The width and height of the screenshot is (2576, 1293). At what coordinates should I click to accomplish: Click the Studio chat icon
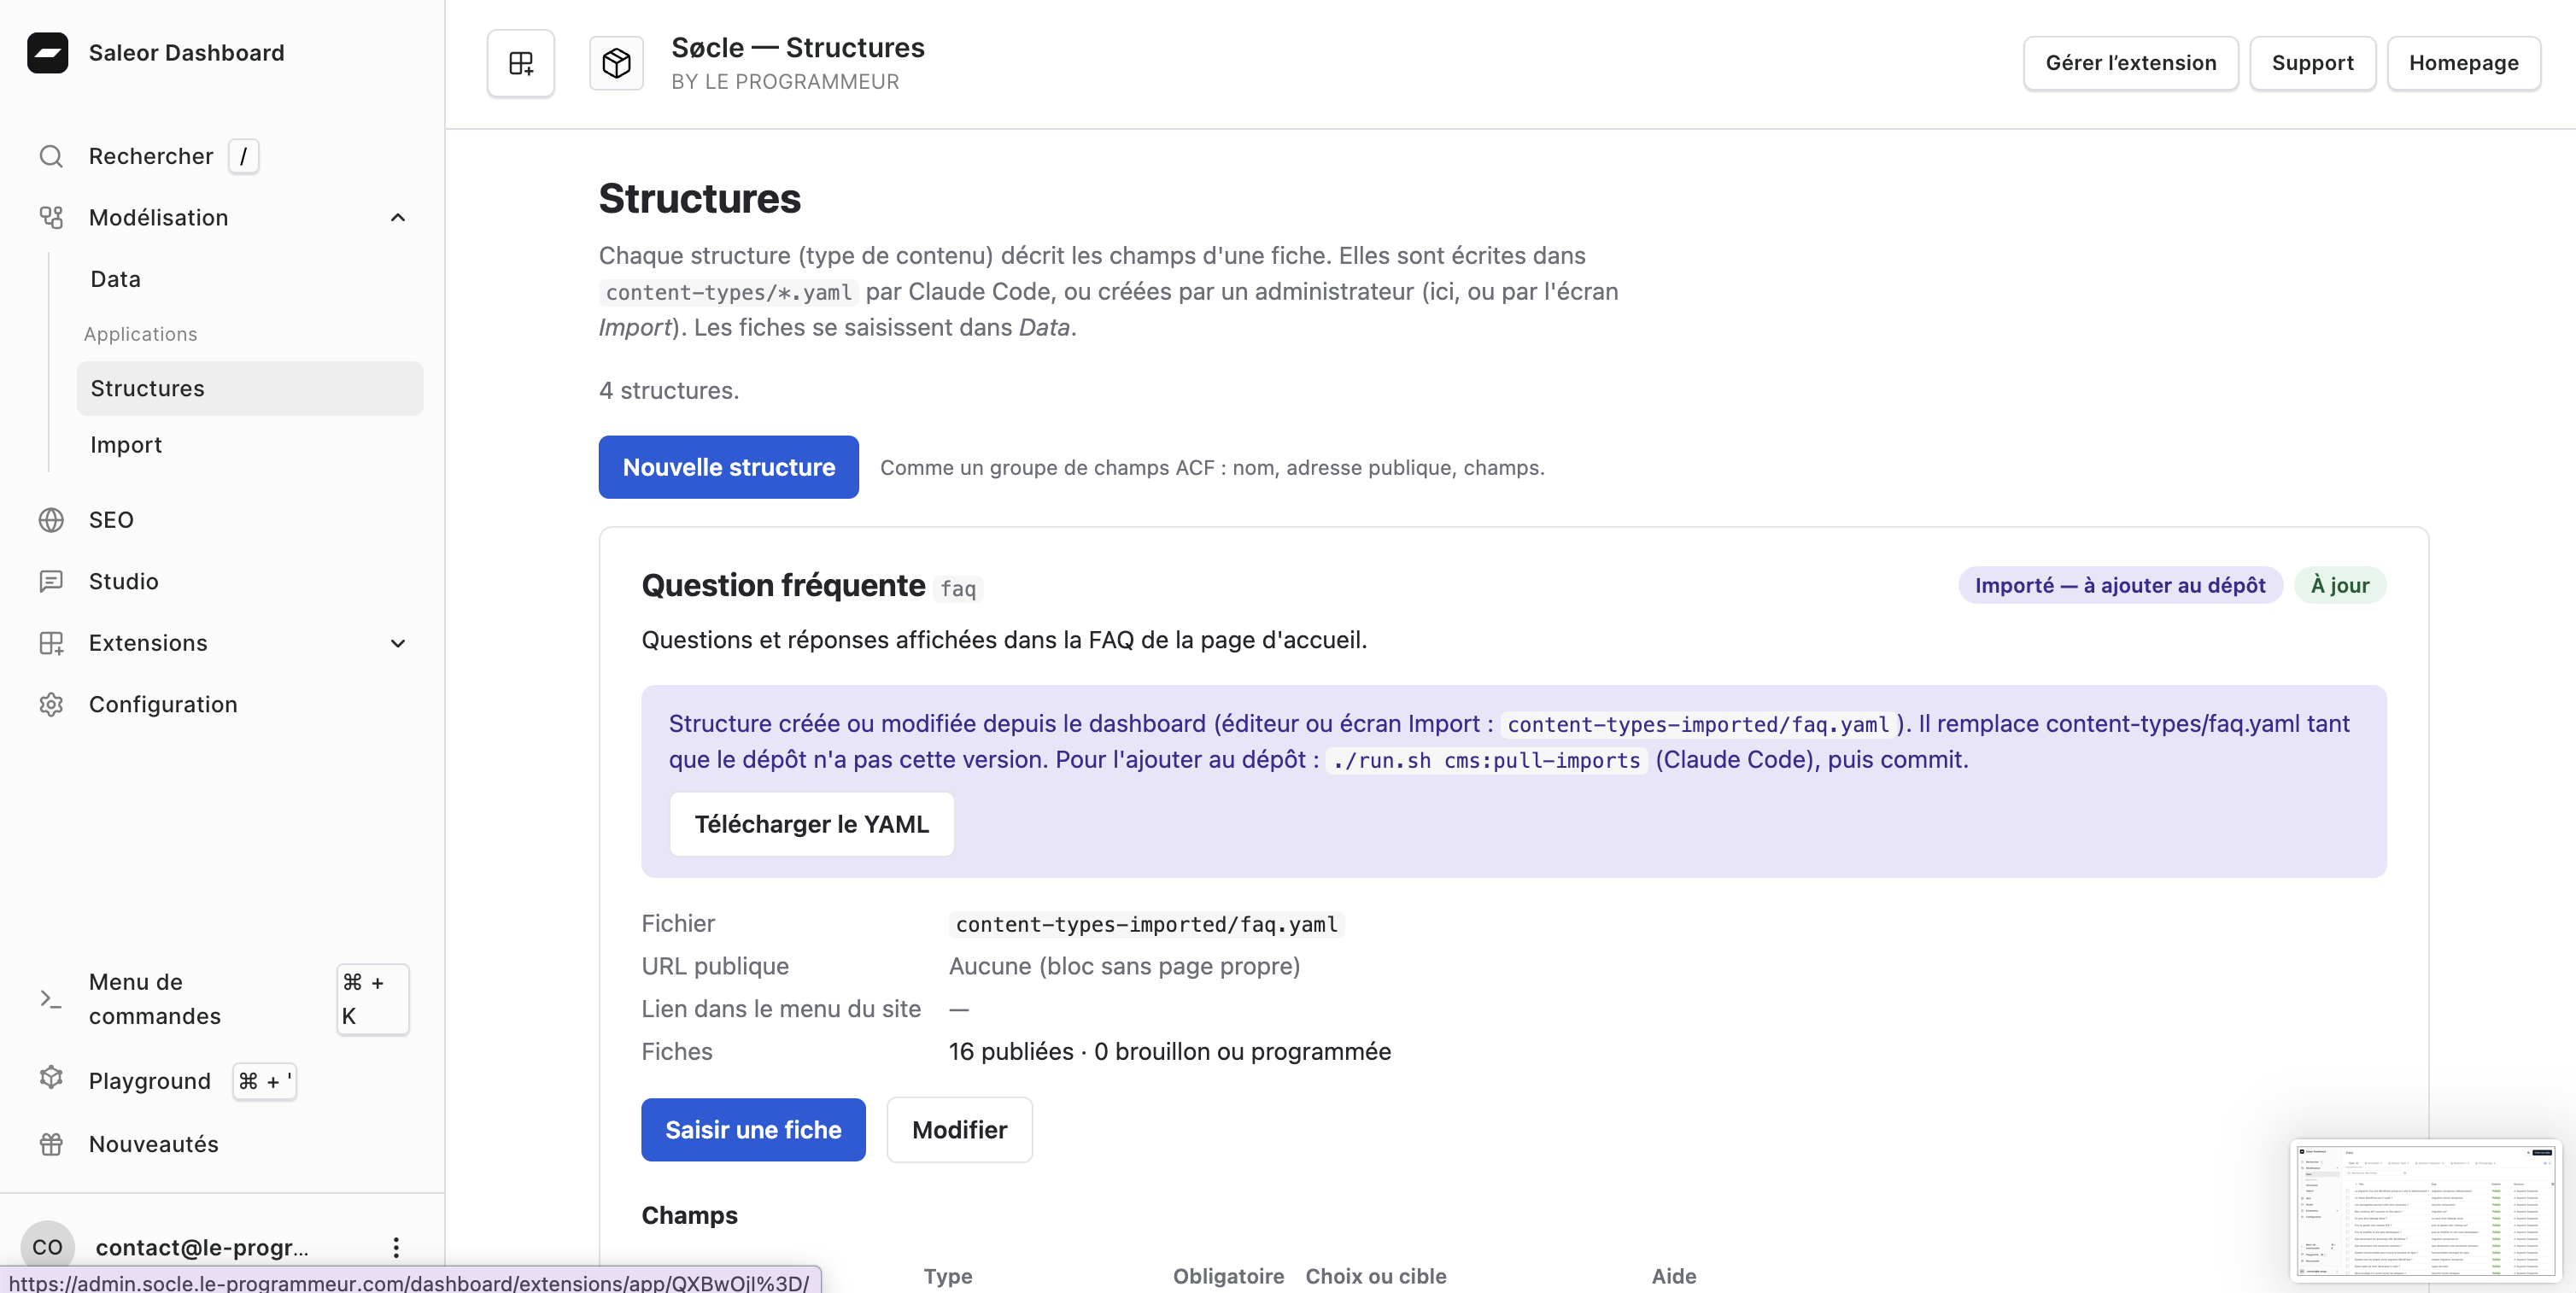(51, 581)
